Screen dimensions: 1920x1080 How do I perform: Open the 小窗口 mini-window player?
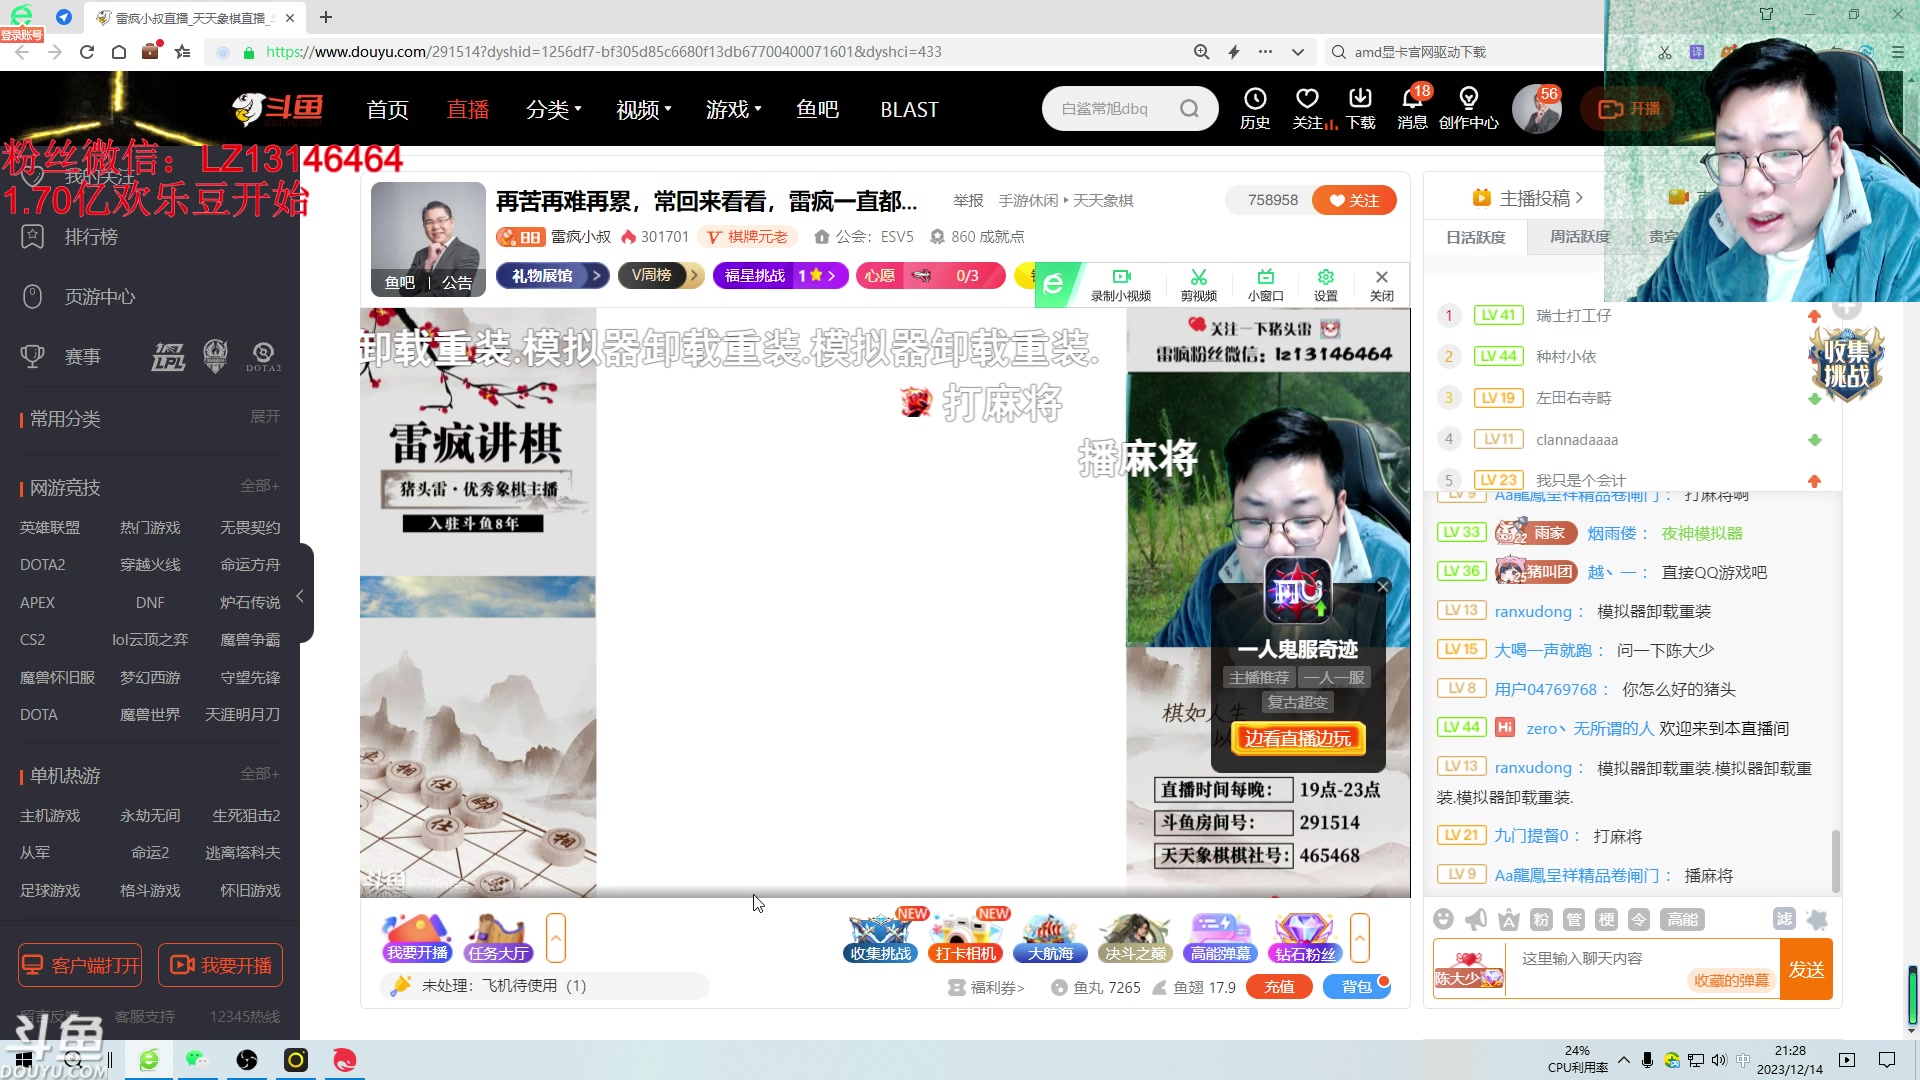(1265, 283)
